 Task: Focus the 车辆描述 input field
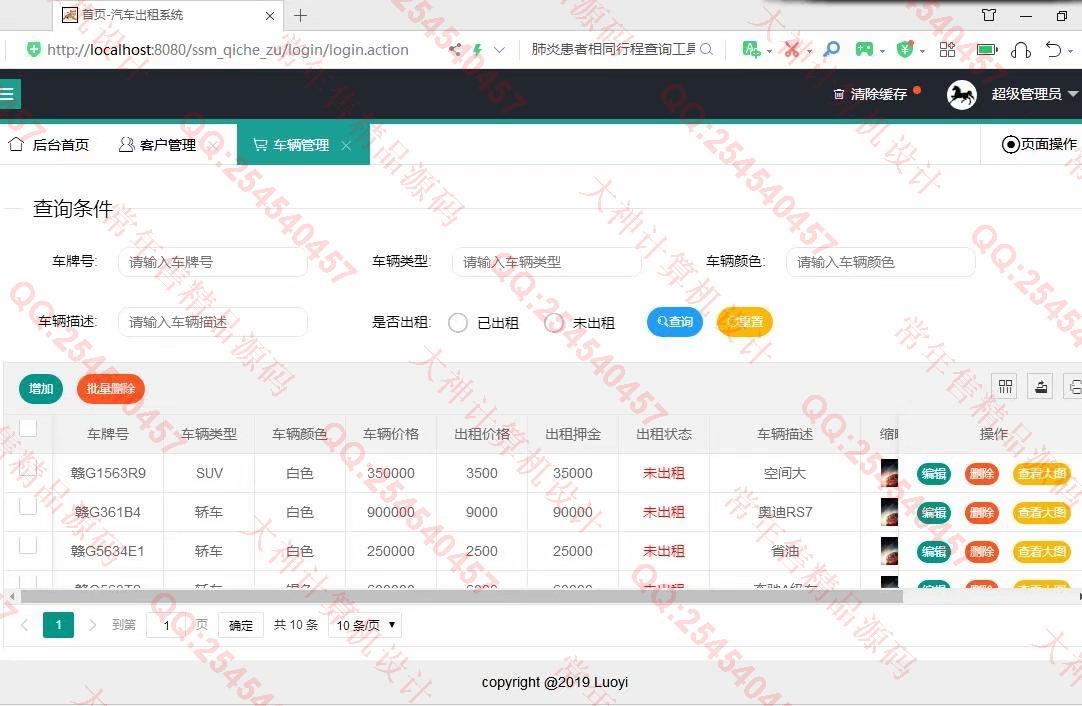(x=213, y=322)
